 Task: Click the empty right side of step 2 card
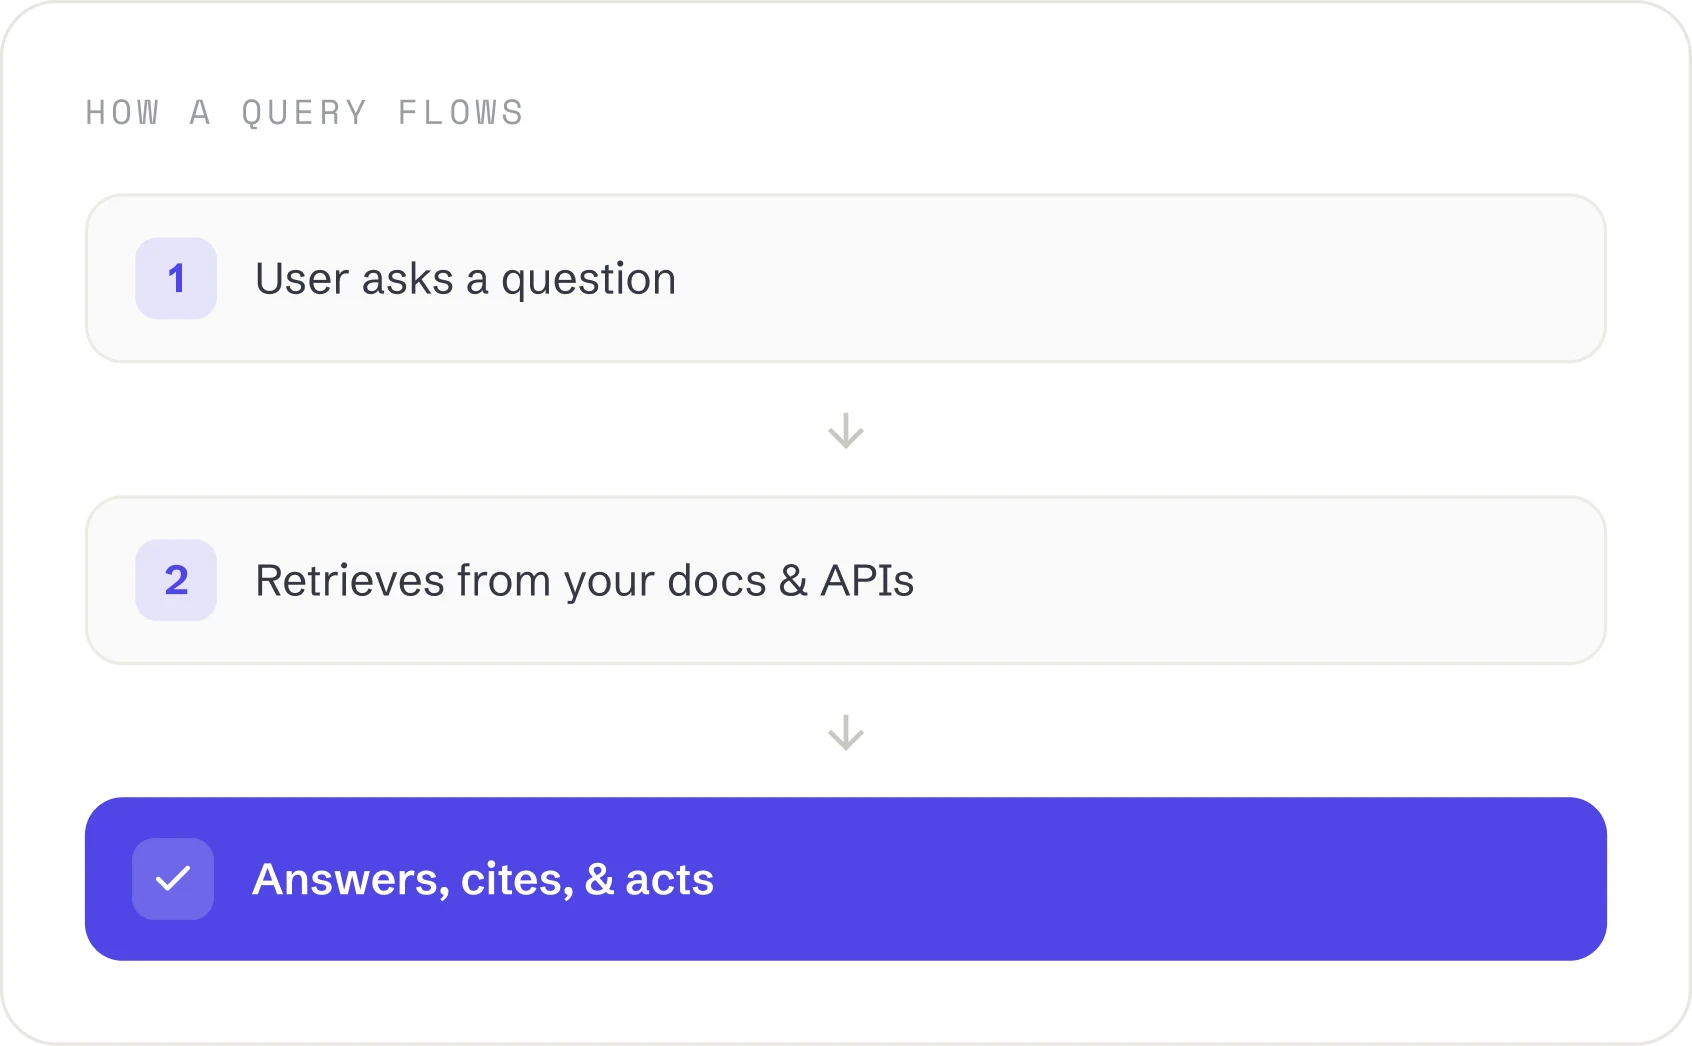point(1260,581)
